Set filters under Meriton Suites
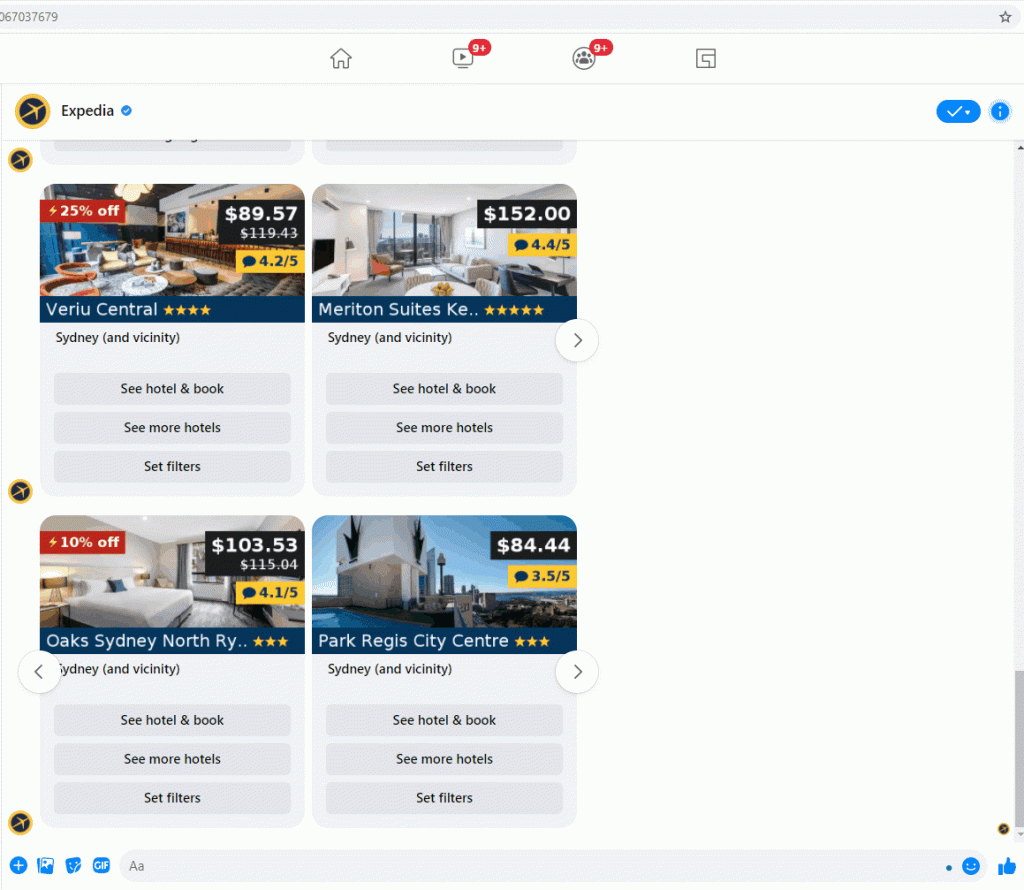Viewport: 1024px width, 890px height. [444, 467]
